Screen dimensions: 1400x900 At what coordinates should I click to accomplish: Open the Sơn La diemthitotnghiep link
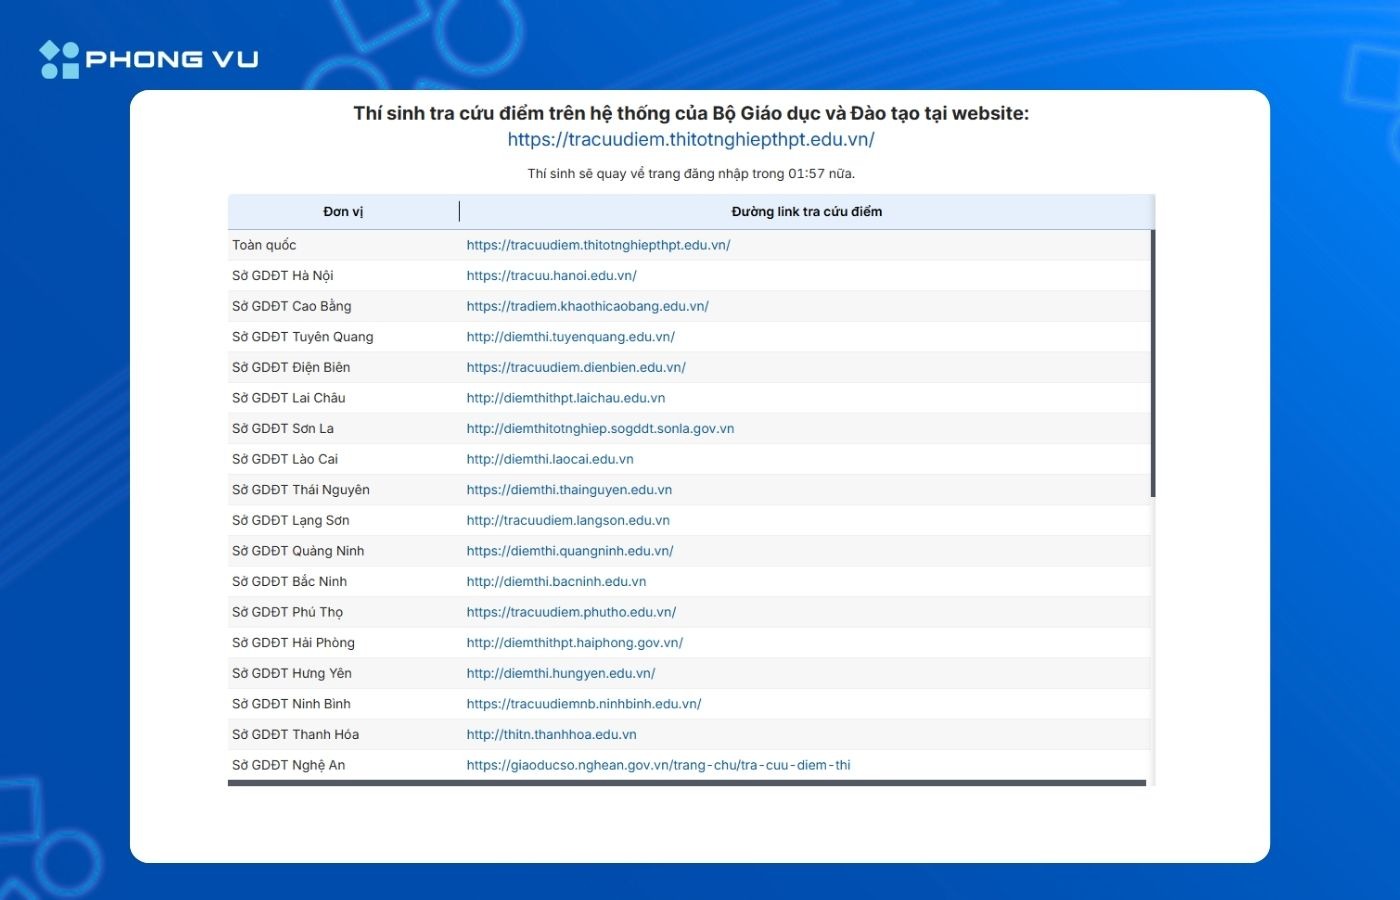[600, 429]
